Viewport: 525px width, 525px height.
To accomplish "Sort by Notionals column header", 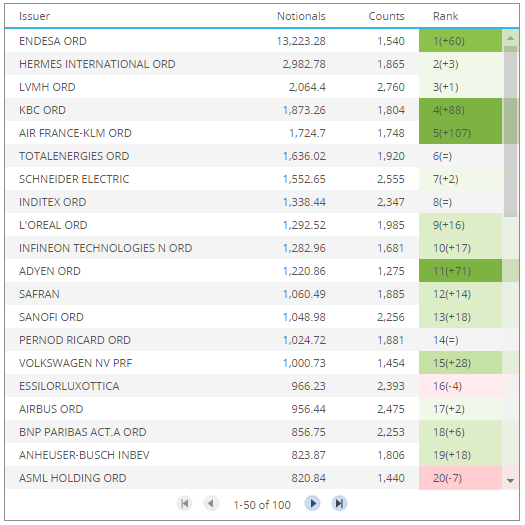I will [x=301, y=16].
